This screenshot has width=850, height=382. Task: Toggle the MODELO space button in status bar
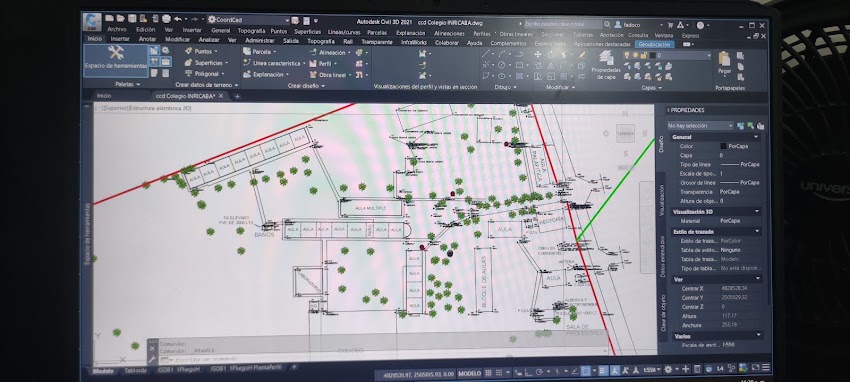469,373
